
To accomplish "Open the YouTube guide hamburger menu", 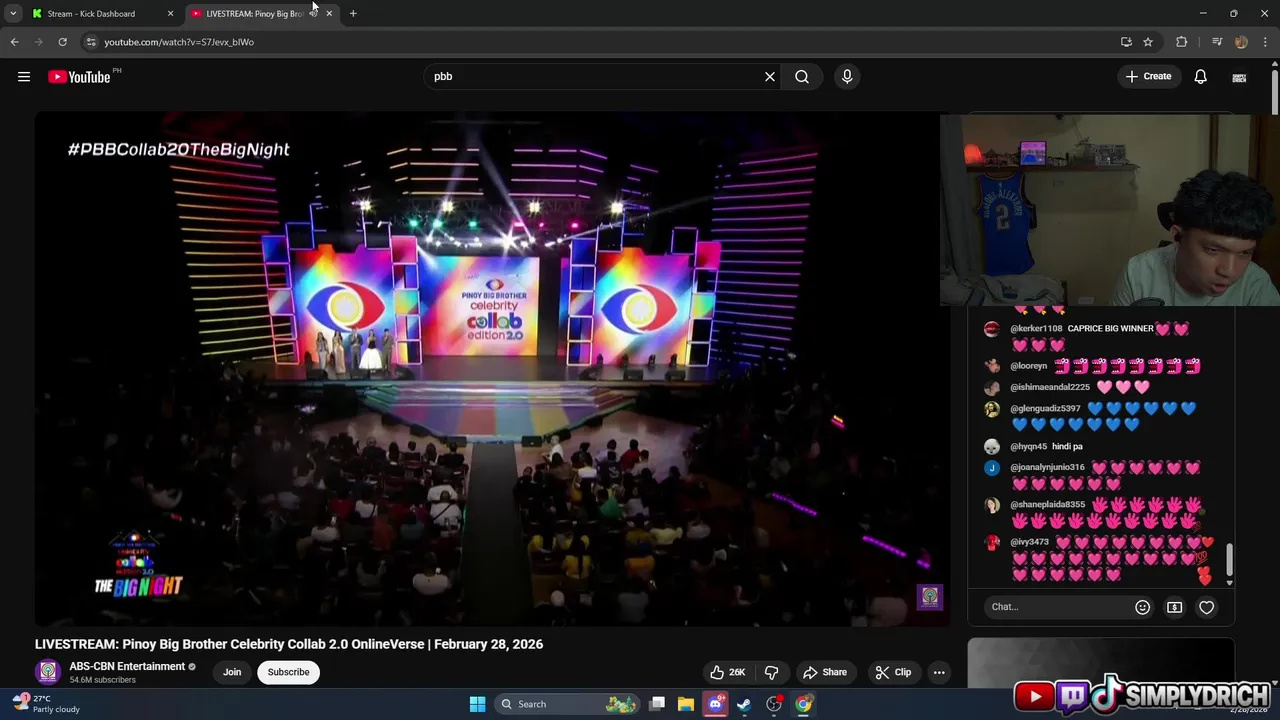I will [24, 77].
